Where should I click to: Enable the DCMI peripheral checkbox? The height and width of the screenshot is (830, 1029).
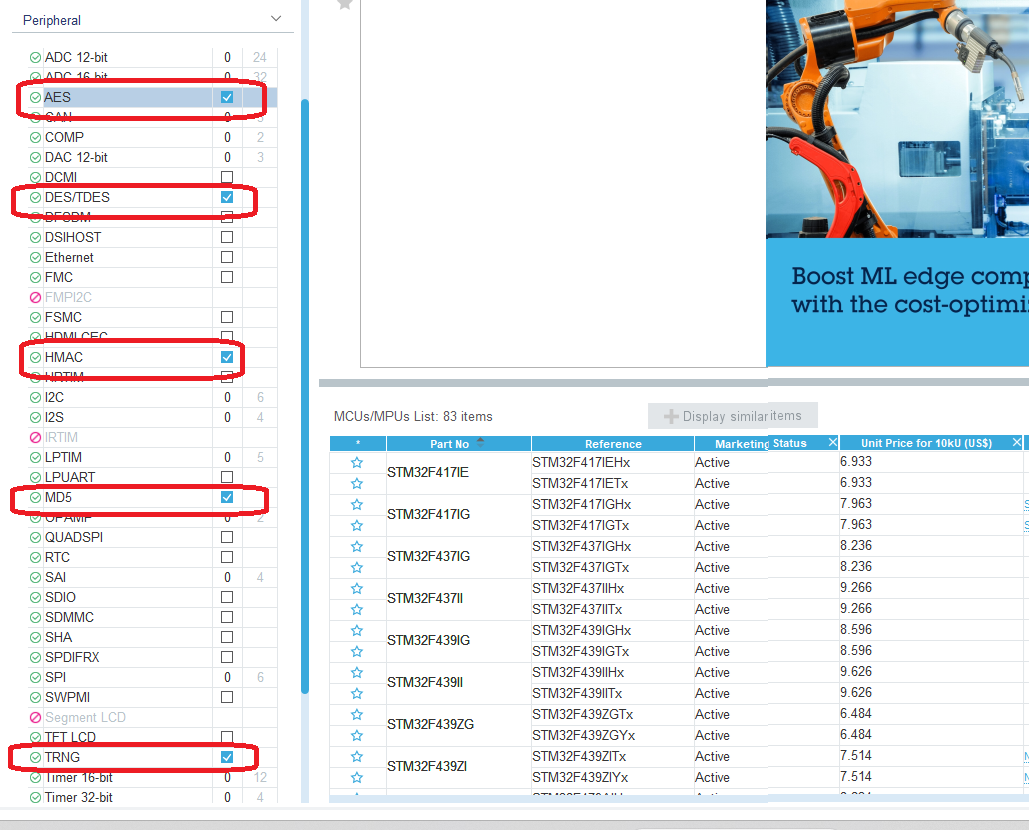click(x=227, y=177)
